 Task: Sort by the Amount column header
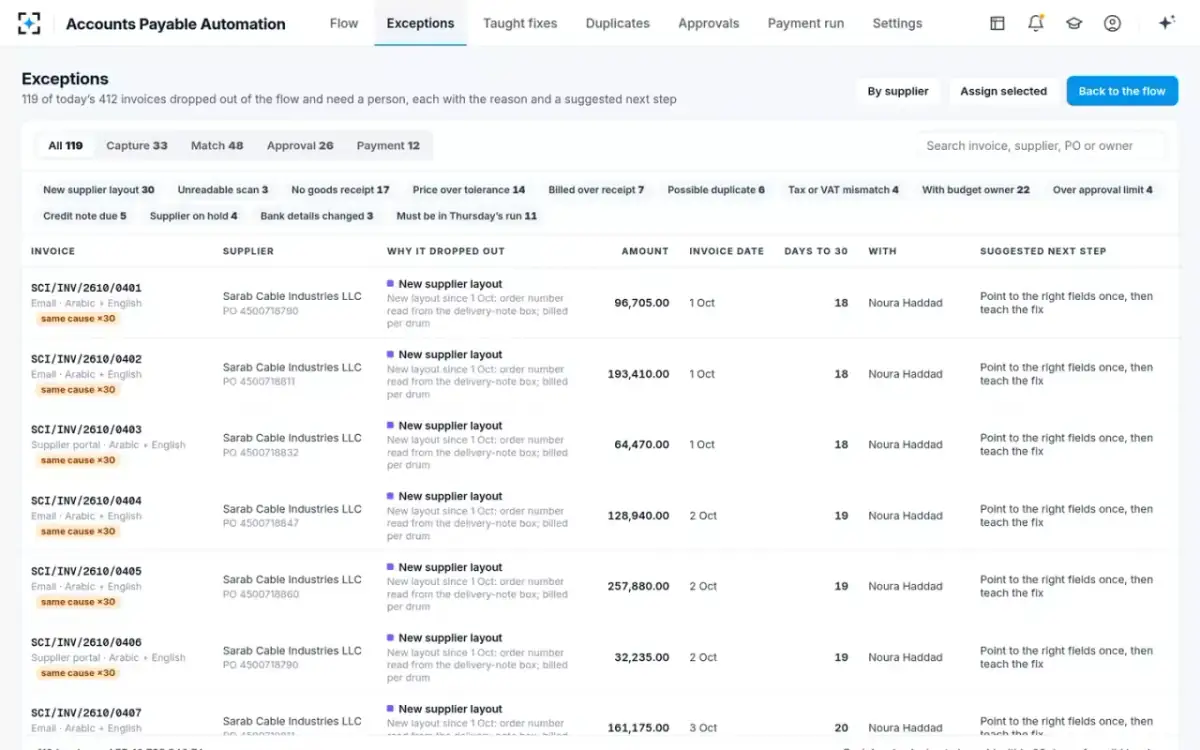(x=645, y=251)
